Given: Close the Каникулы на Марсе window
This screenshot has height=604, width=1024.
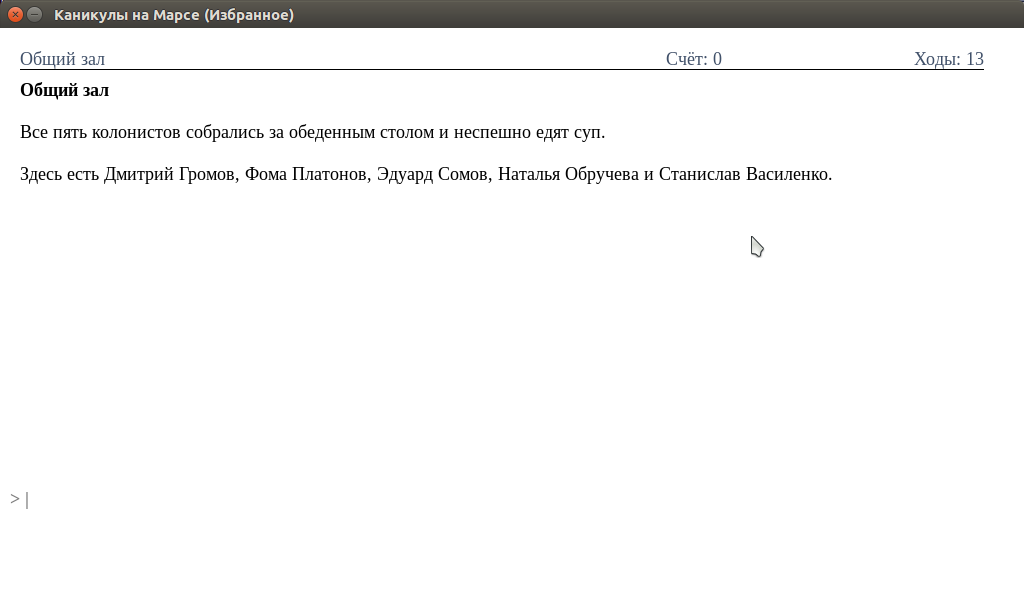Looking at the screenshot, I should 15,14.
